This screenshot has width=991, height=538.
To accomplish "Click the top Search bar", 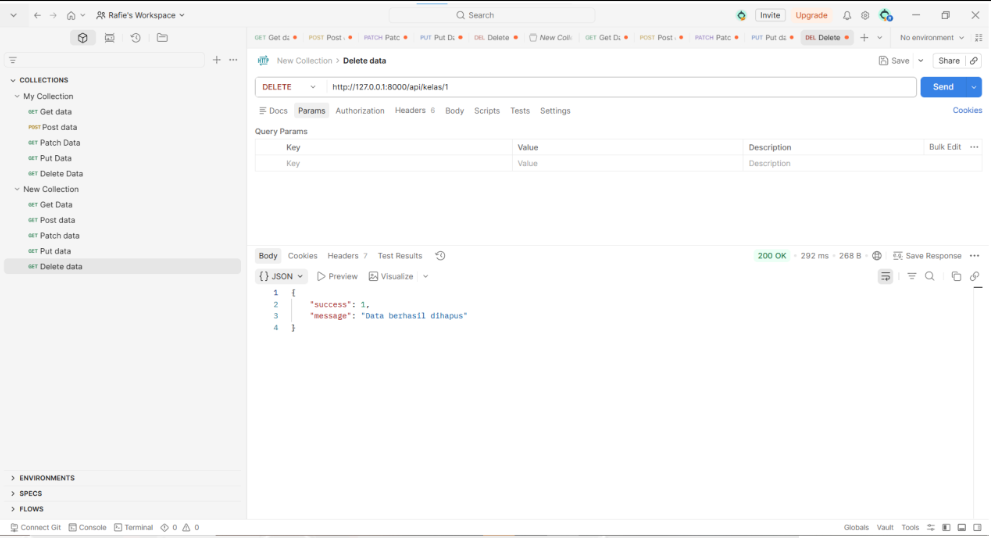I will pyautogui.click(x=492, y=15).
